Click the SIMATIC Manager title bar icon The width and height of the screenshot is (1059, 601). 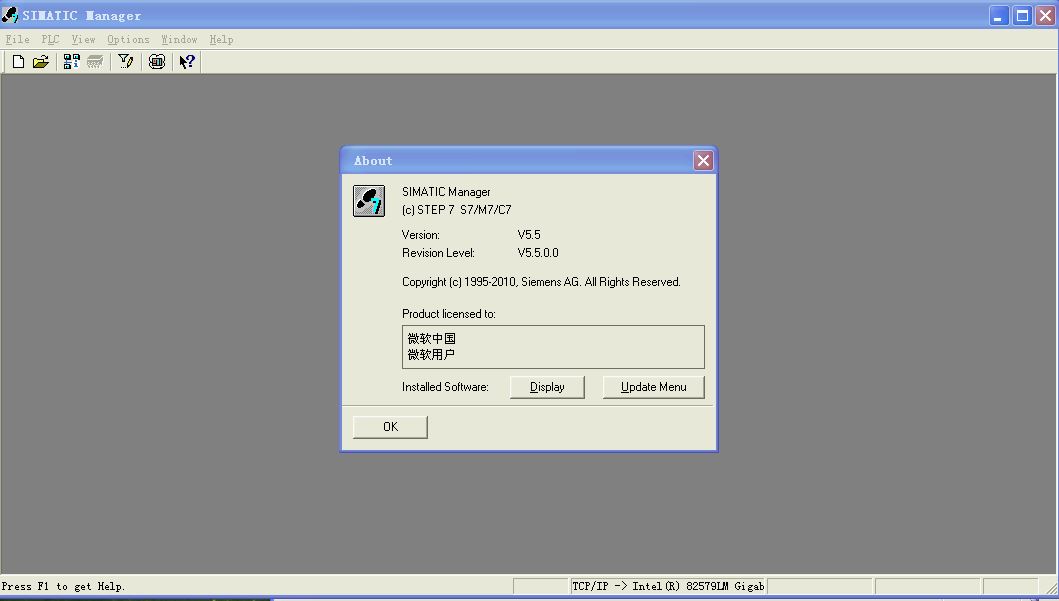click(10, 14)
